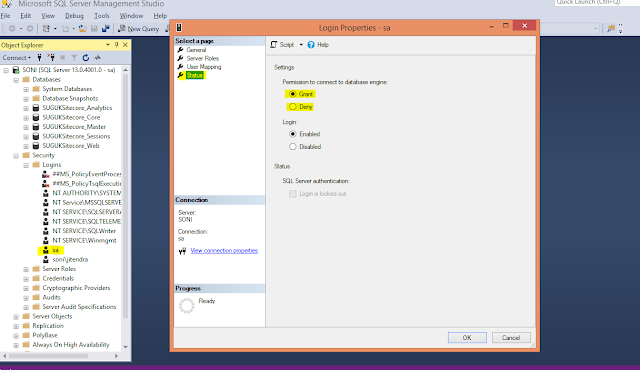
Task: Select the Disabled login radio button
Action: click(293, 146)
